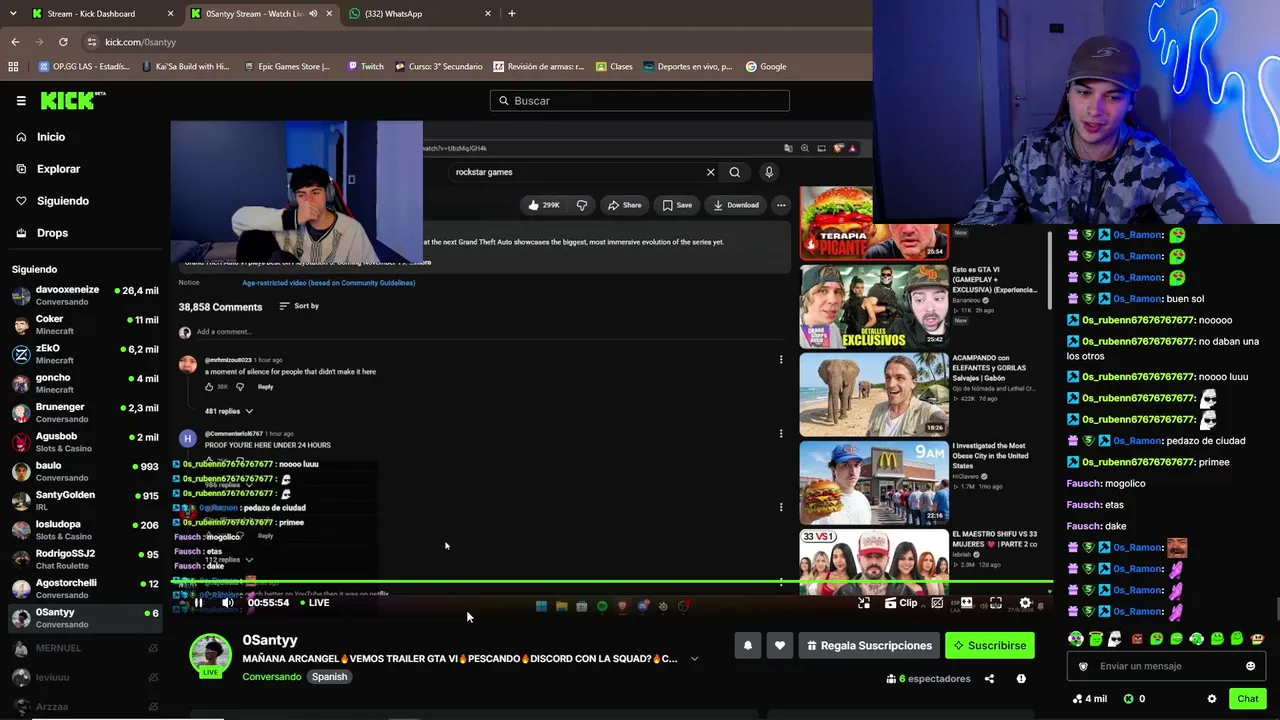The width and height of the screenshot is (1280, 720).
Task: Open the OP.GG LAS bookmark
Action: tap(84, 67)
